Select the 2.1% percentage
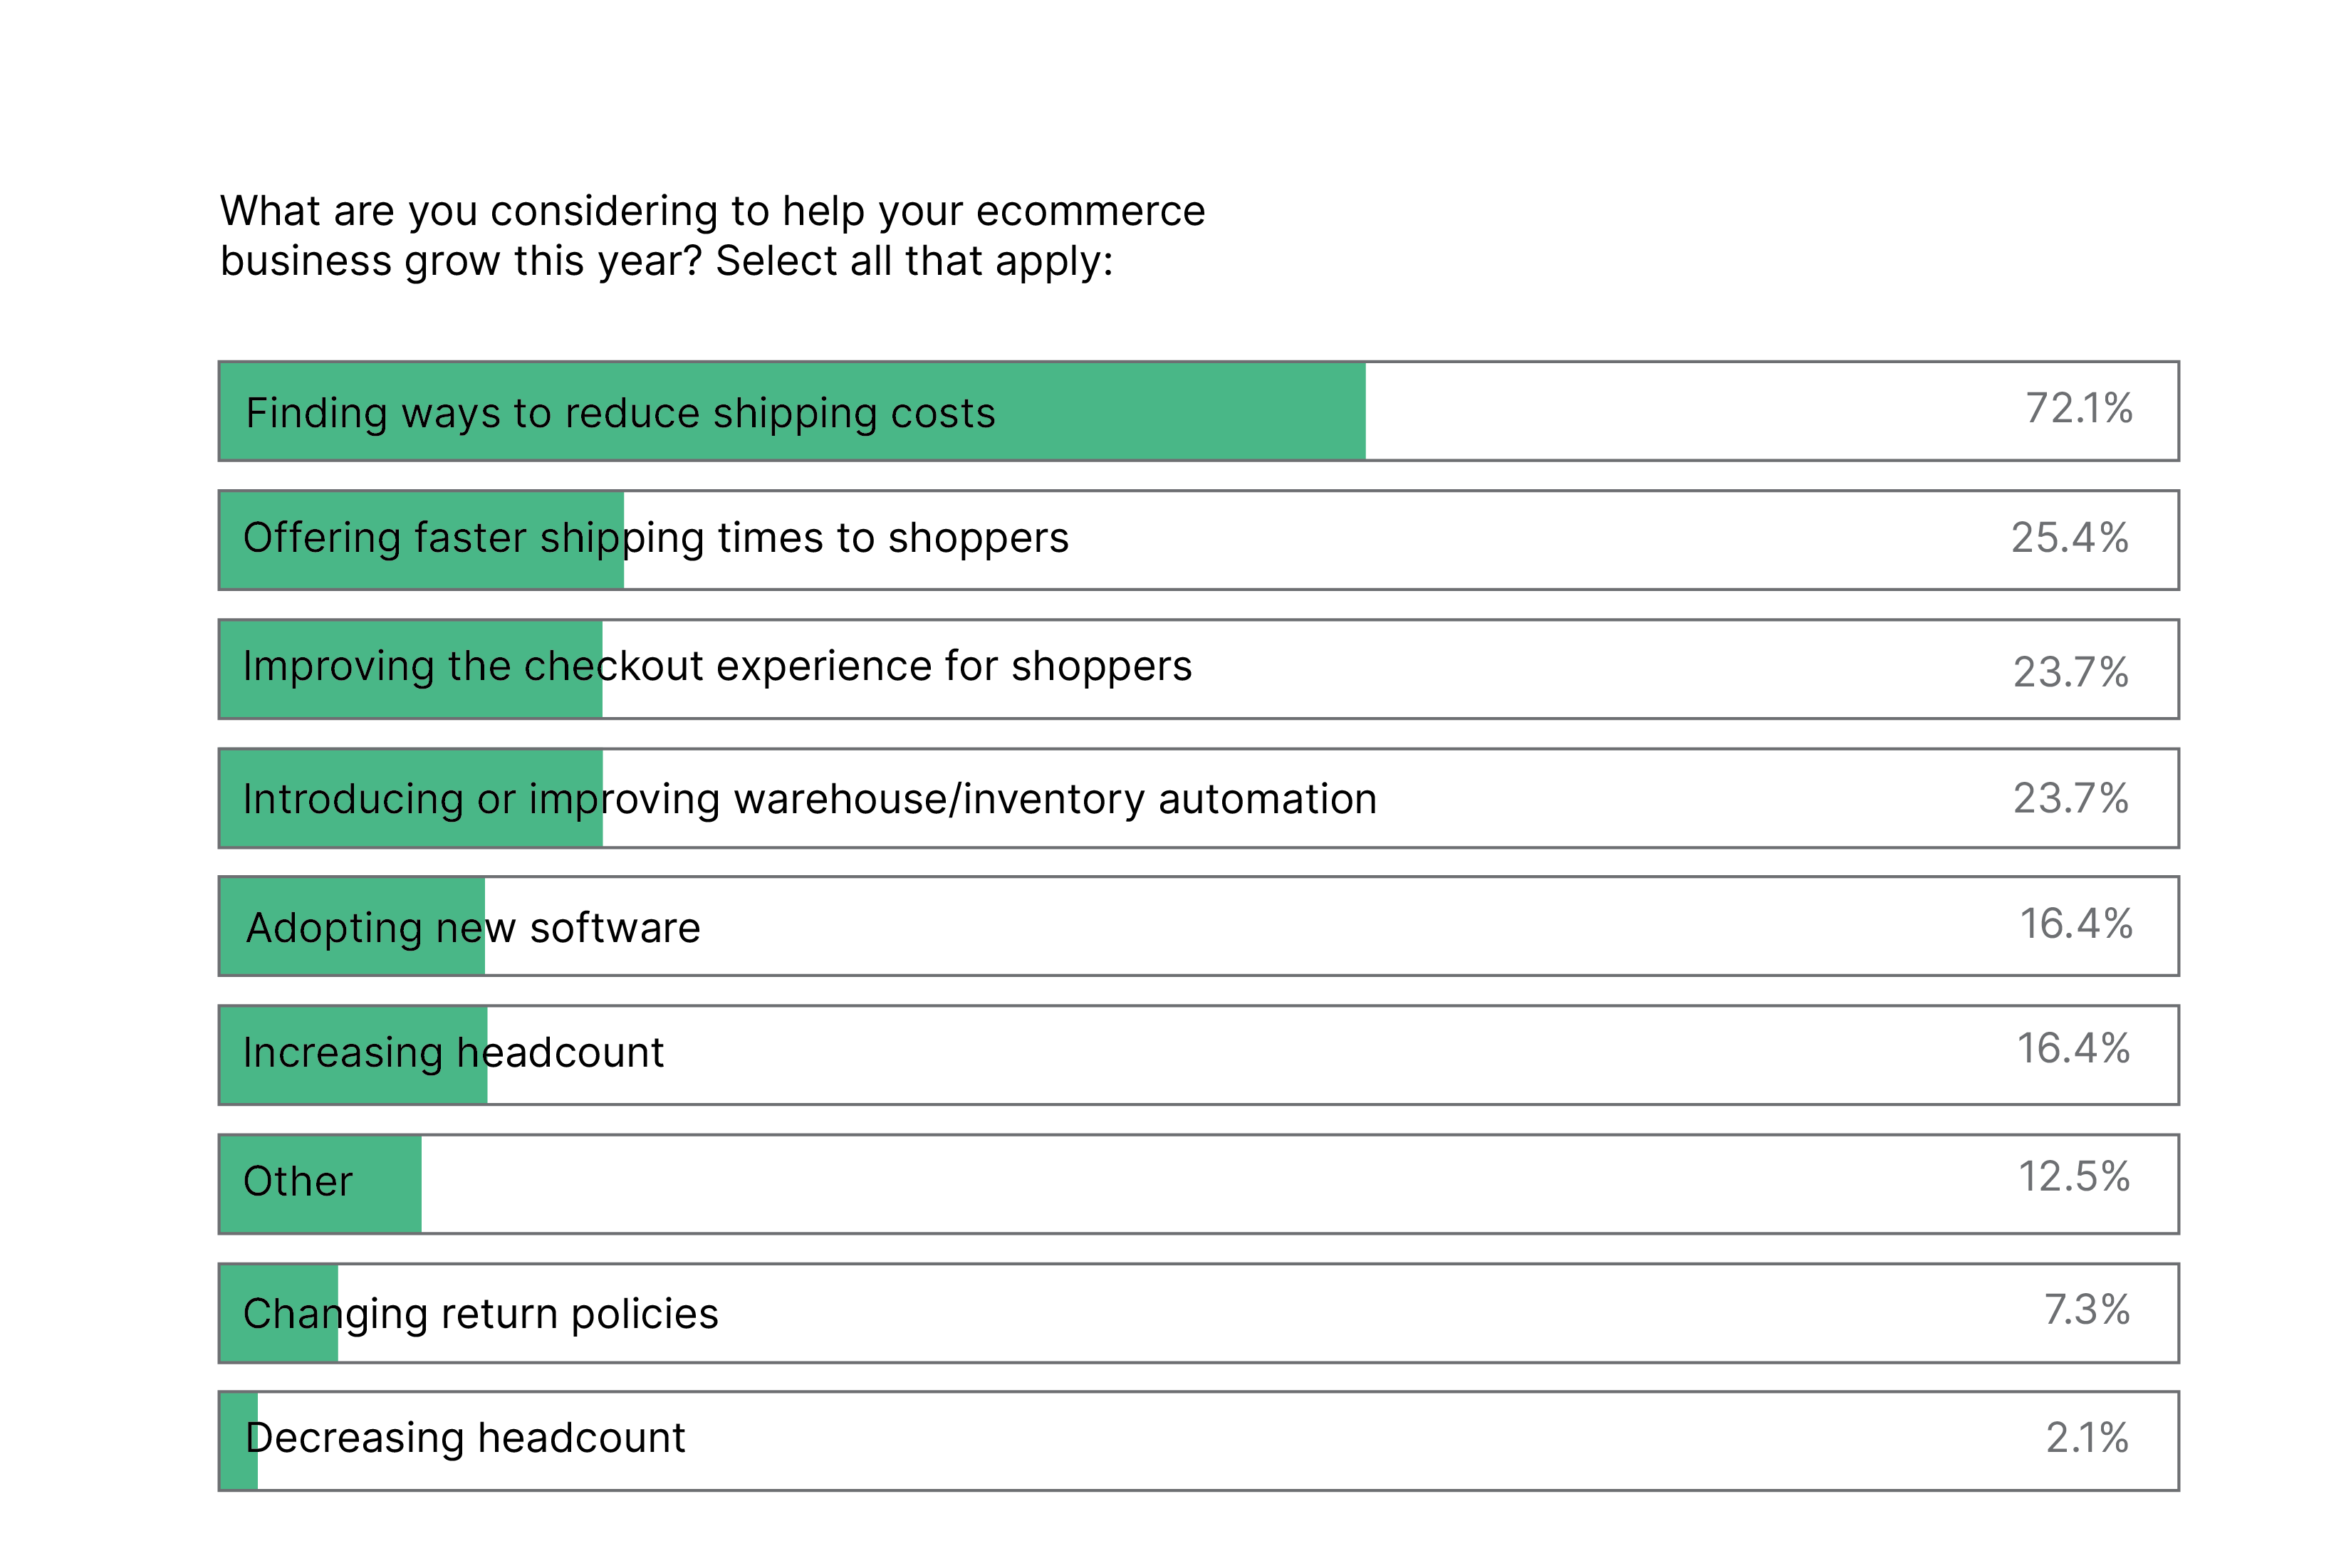The width and height of the screenshot is (2351, 1568). pos(2086,1438)
